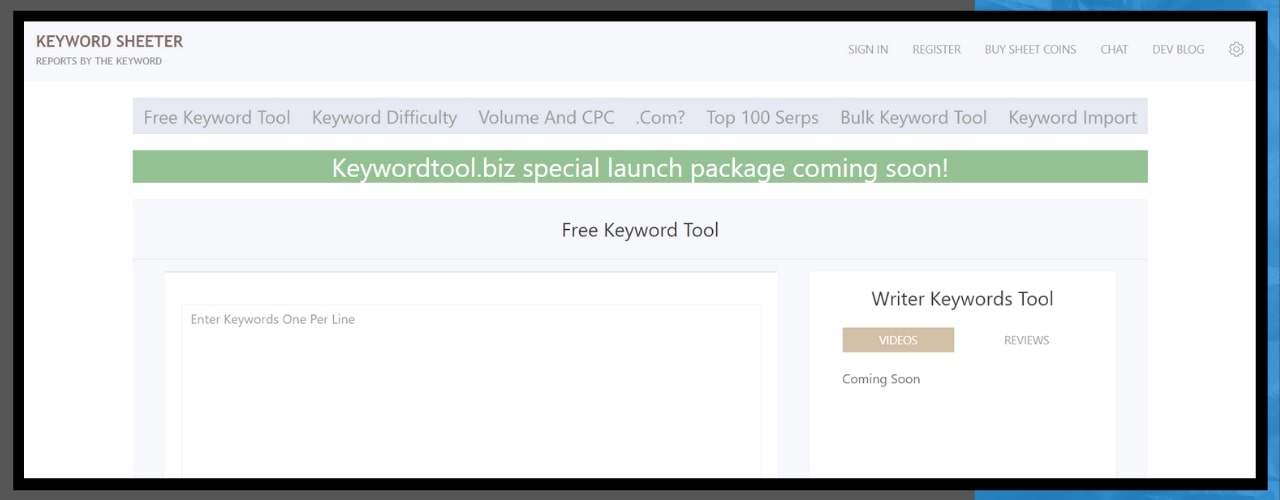
Task: Open the Sign In page
Action: (867, 49)
